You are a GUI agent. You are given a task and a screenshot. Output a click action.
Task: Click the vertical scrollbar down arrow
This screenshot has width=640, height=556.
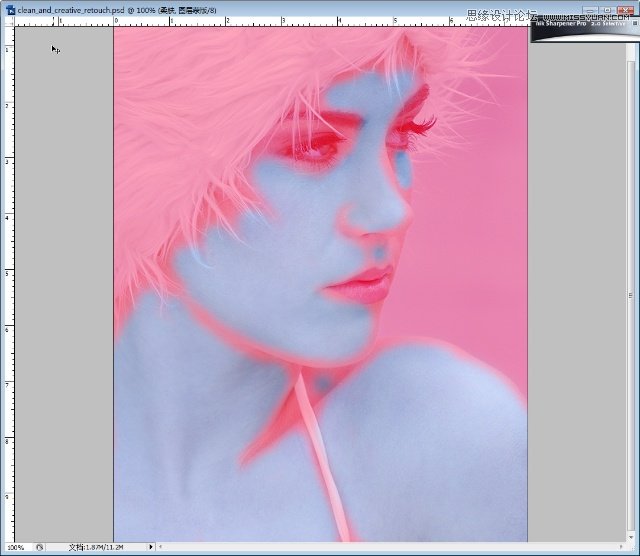click(631, 537)
